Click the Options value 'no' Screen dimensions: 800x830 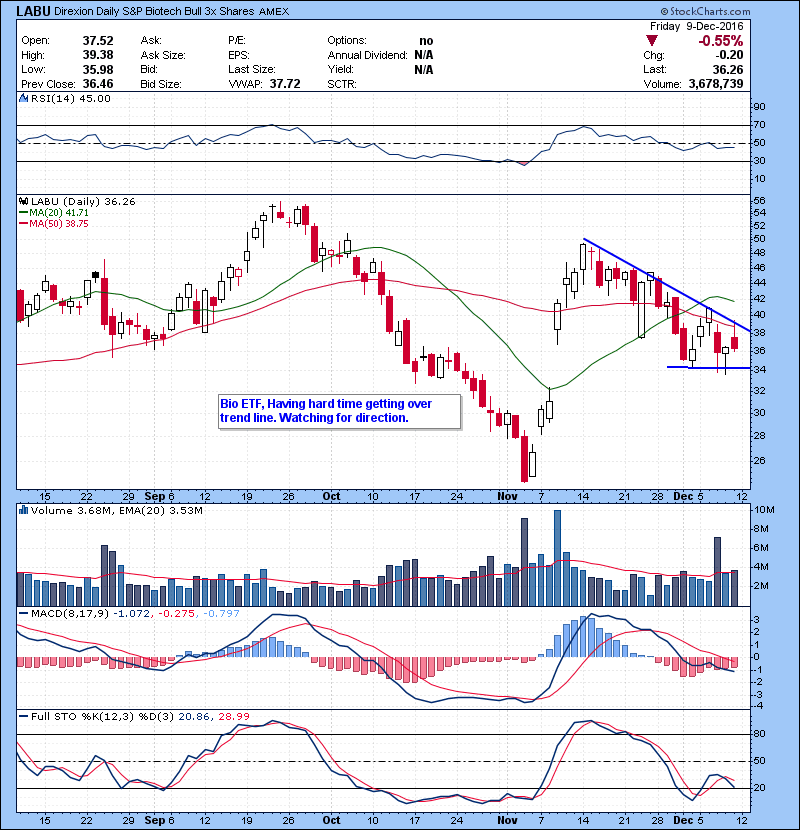click(x=426, y=41)
